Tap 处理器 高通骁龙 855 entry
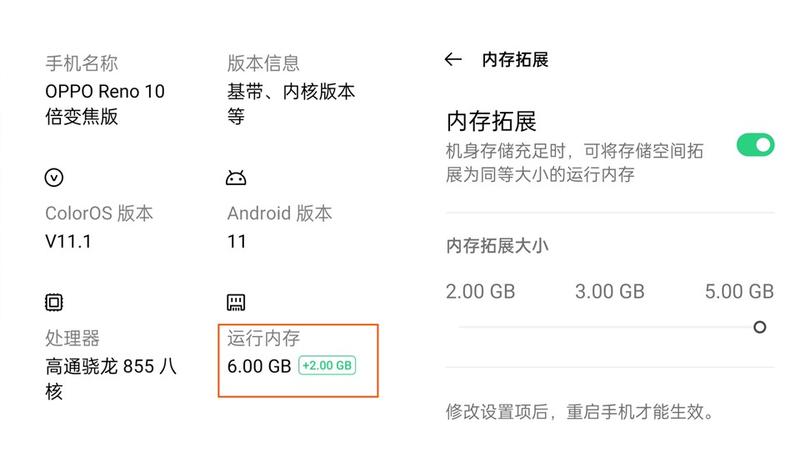Image resolution: width=800 pixels, height=473 pixels. pos(111,364)
